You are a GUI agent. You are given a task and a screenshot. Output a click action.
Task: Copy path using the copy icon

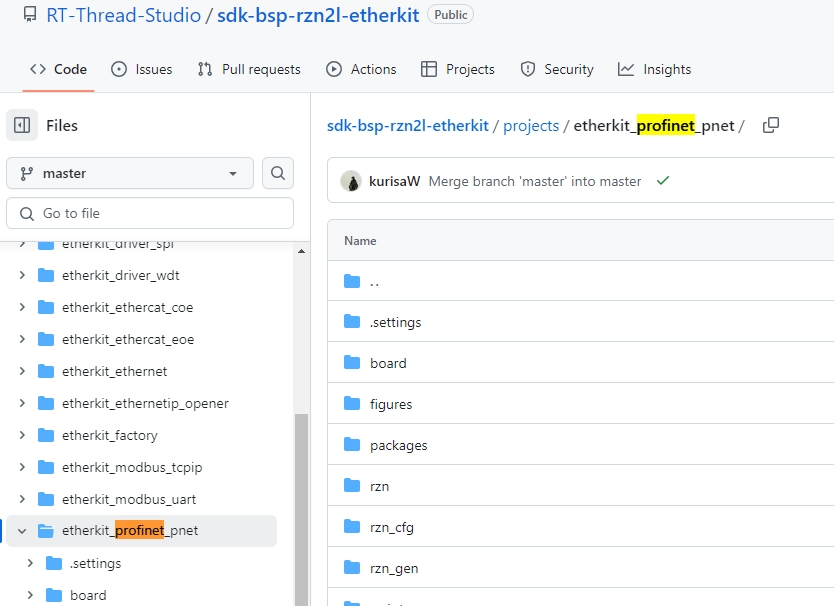point(771,126)
